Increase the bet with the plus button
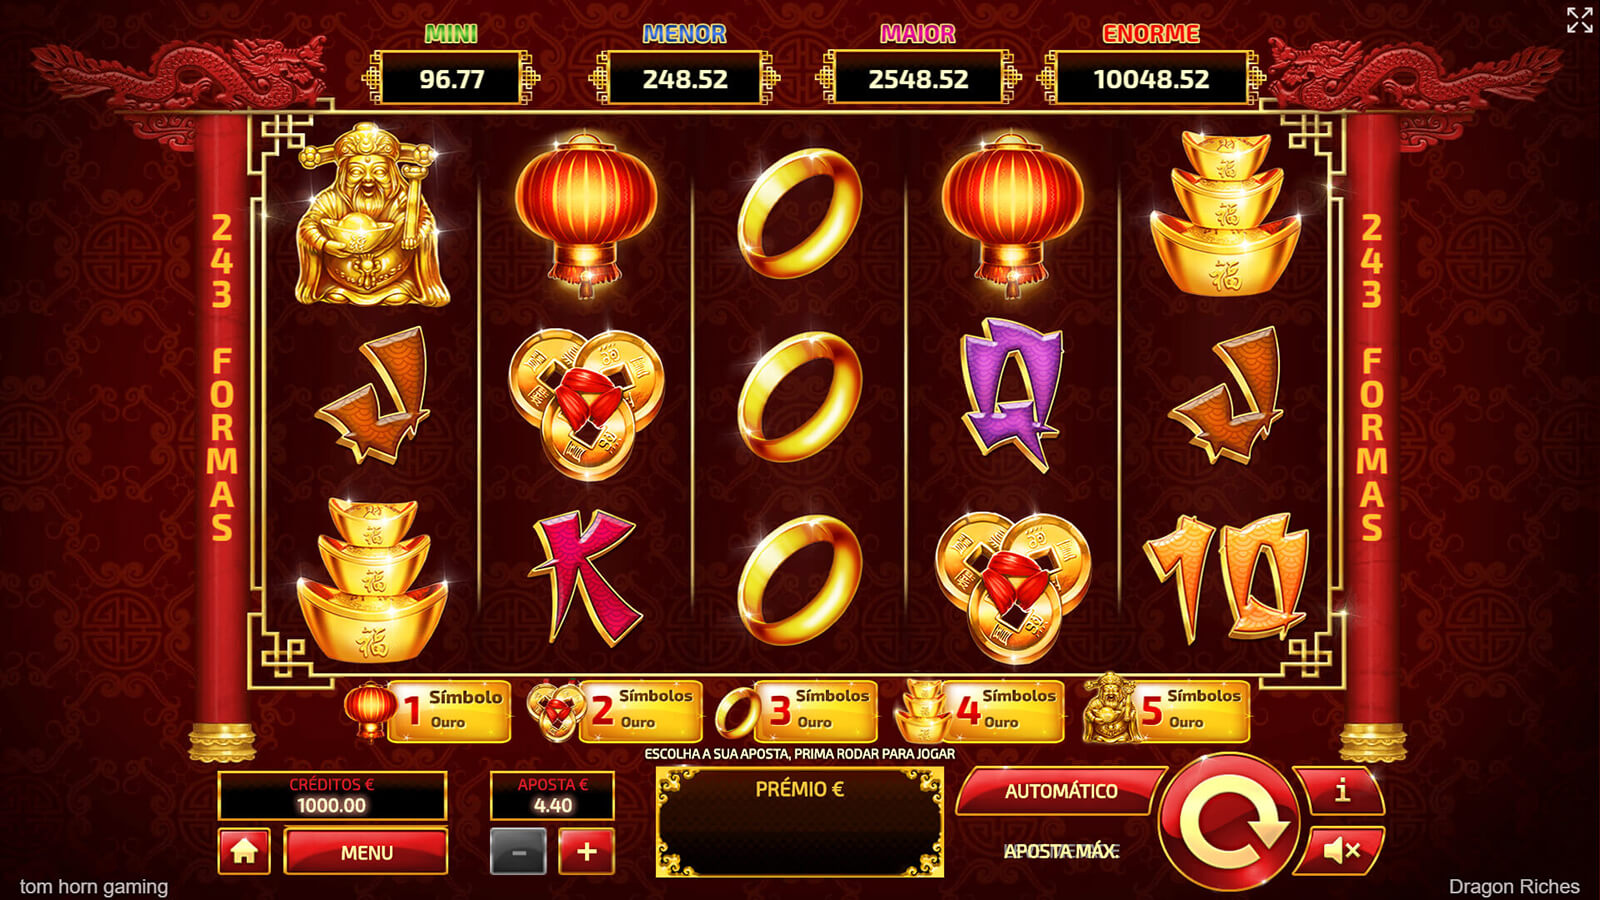The image size is (1600, 900). click(586, 851)
